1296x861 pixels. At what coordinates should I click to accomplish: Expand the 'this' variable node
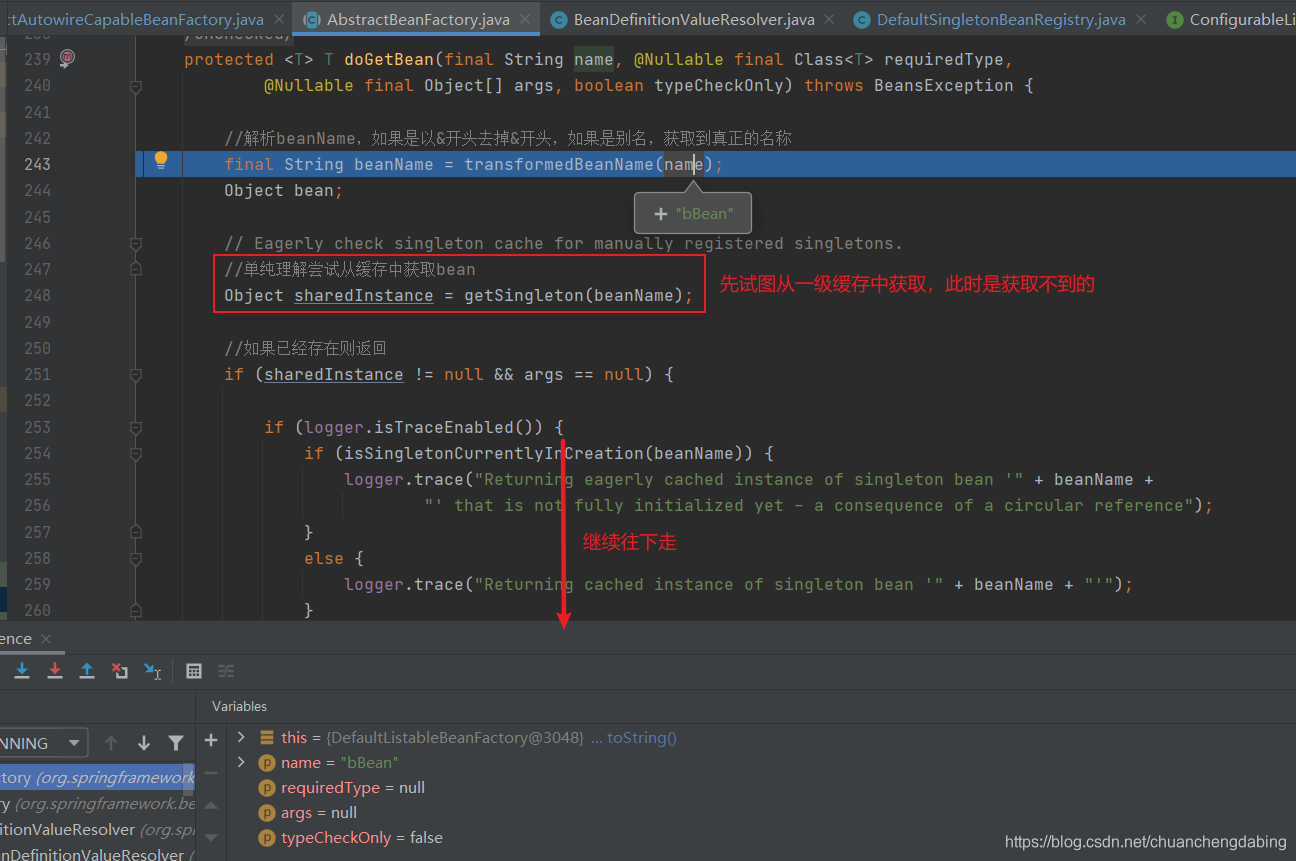[241, 737]
